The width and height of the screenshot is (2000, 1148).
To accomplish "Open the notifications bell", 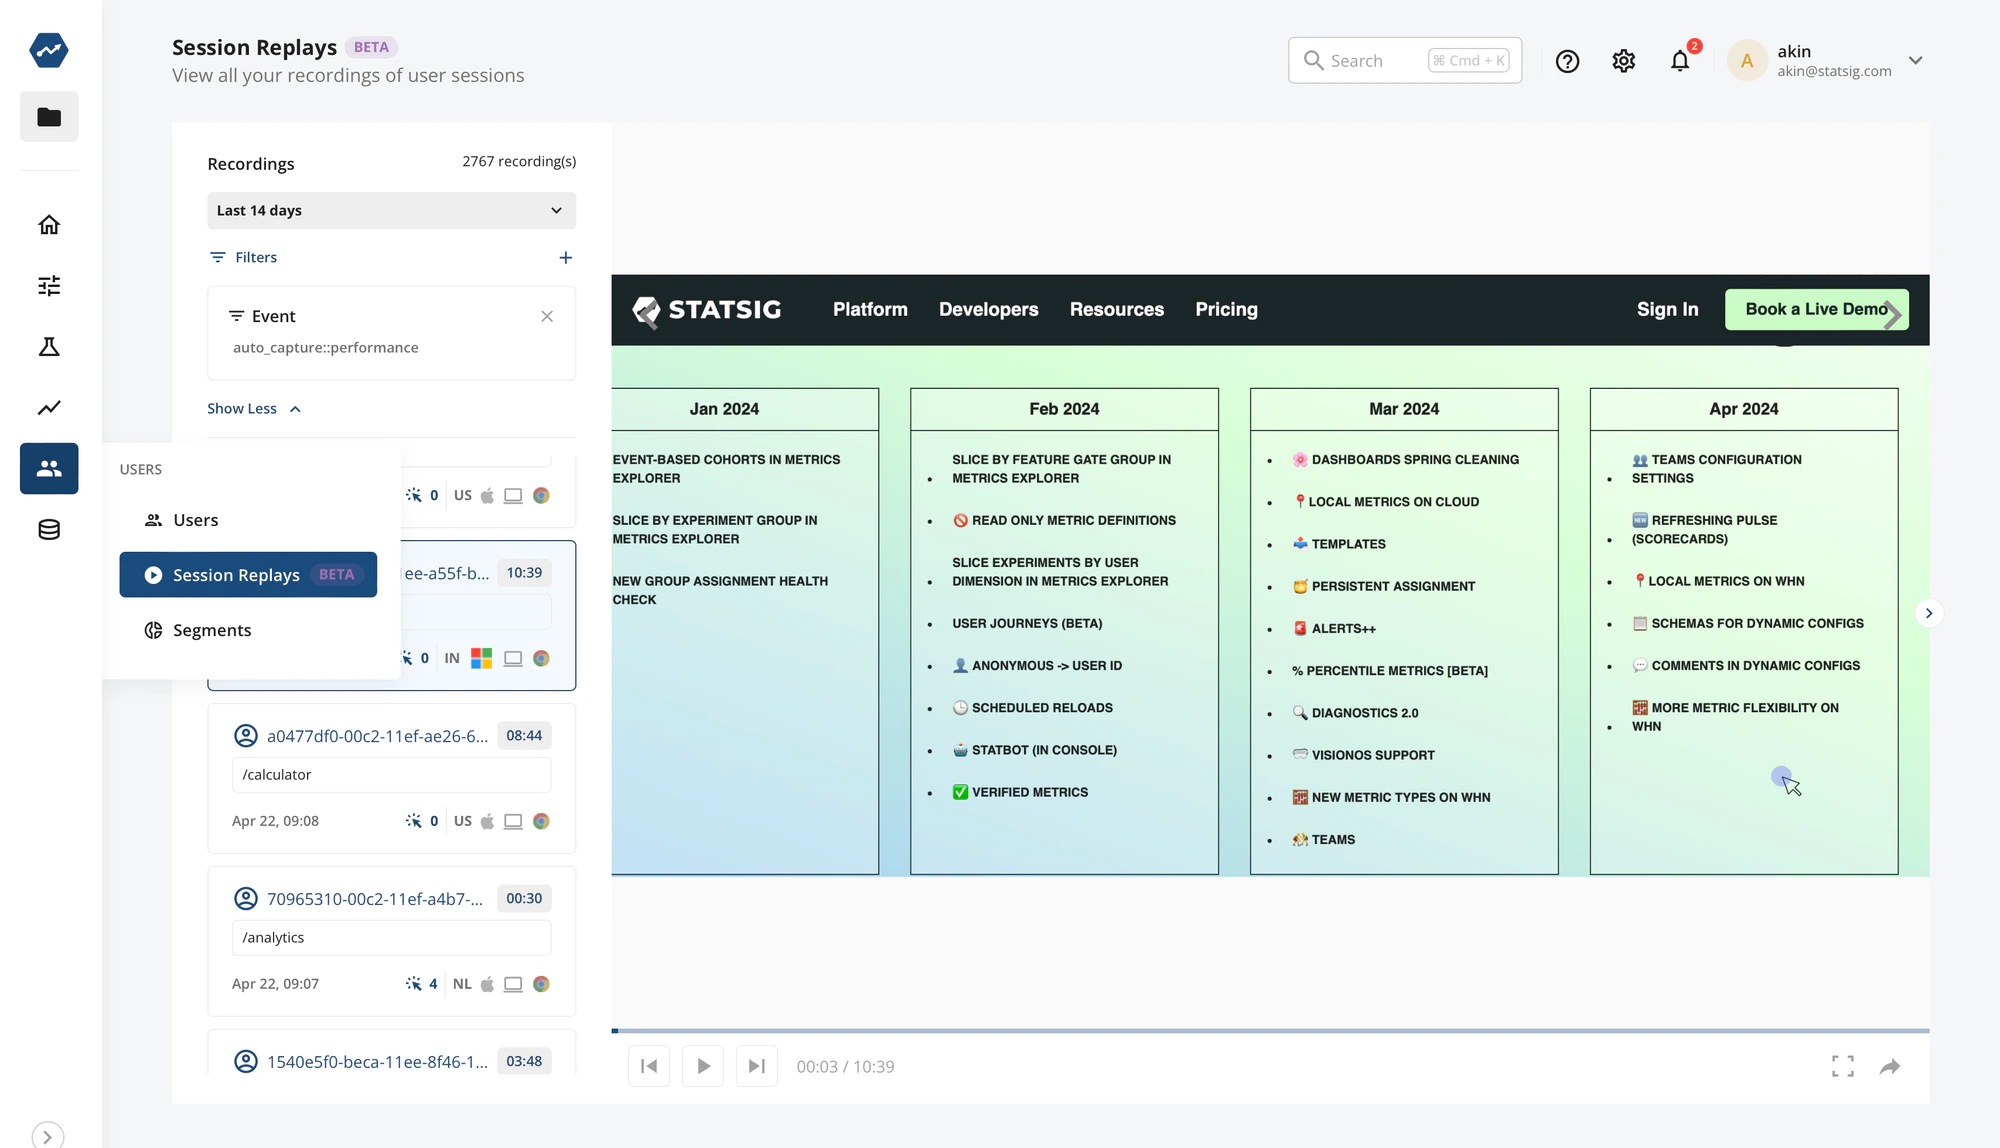I will [1680, 60].
